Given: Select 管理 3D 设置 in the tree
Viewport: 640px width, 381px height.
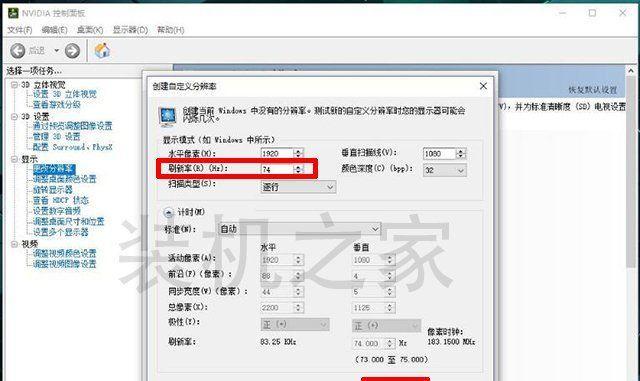Looking at the screenshot, I should [56, 136].
